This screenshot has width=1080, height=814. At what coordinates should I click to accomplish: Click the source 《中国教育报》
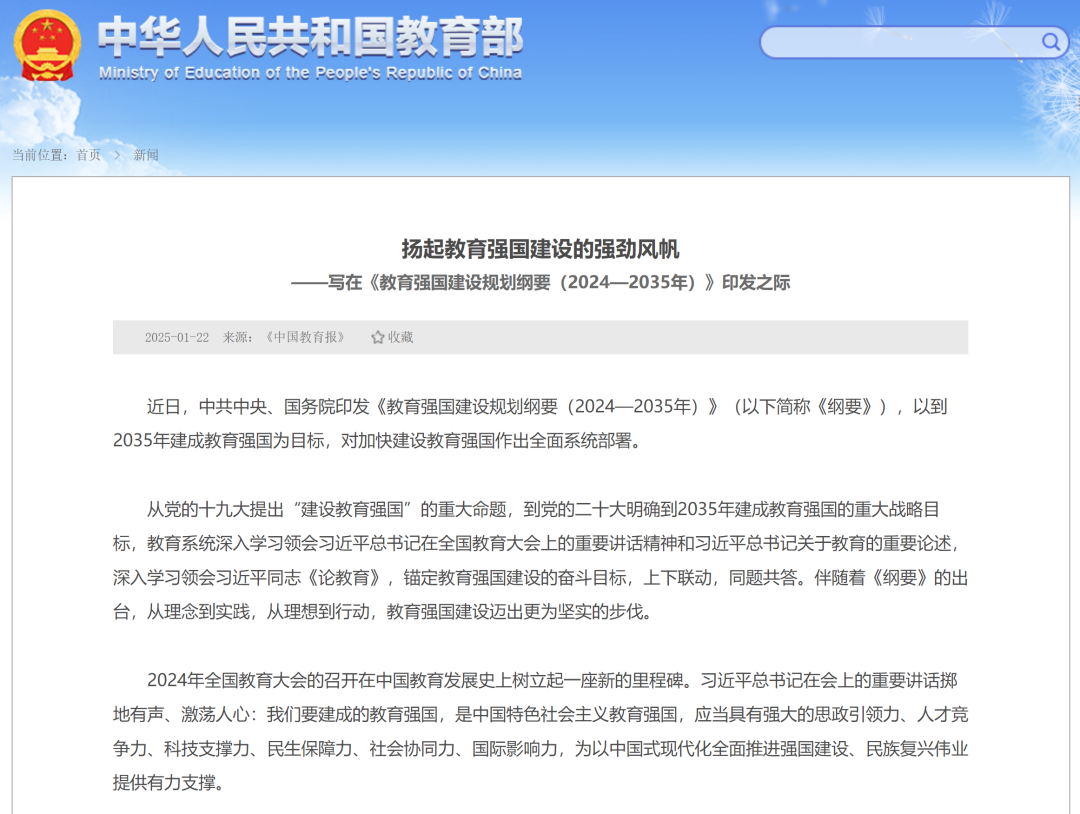coord(304,337)
